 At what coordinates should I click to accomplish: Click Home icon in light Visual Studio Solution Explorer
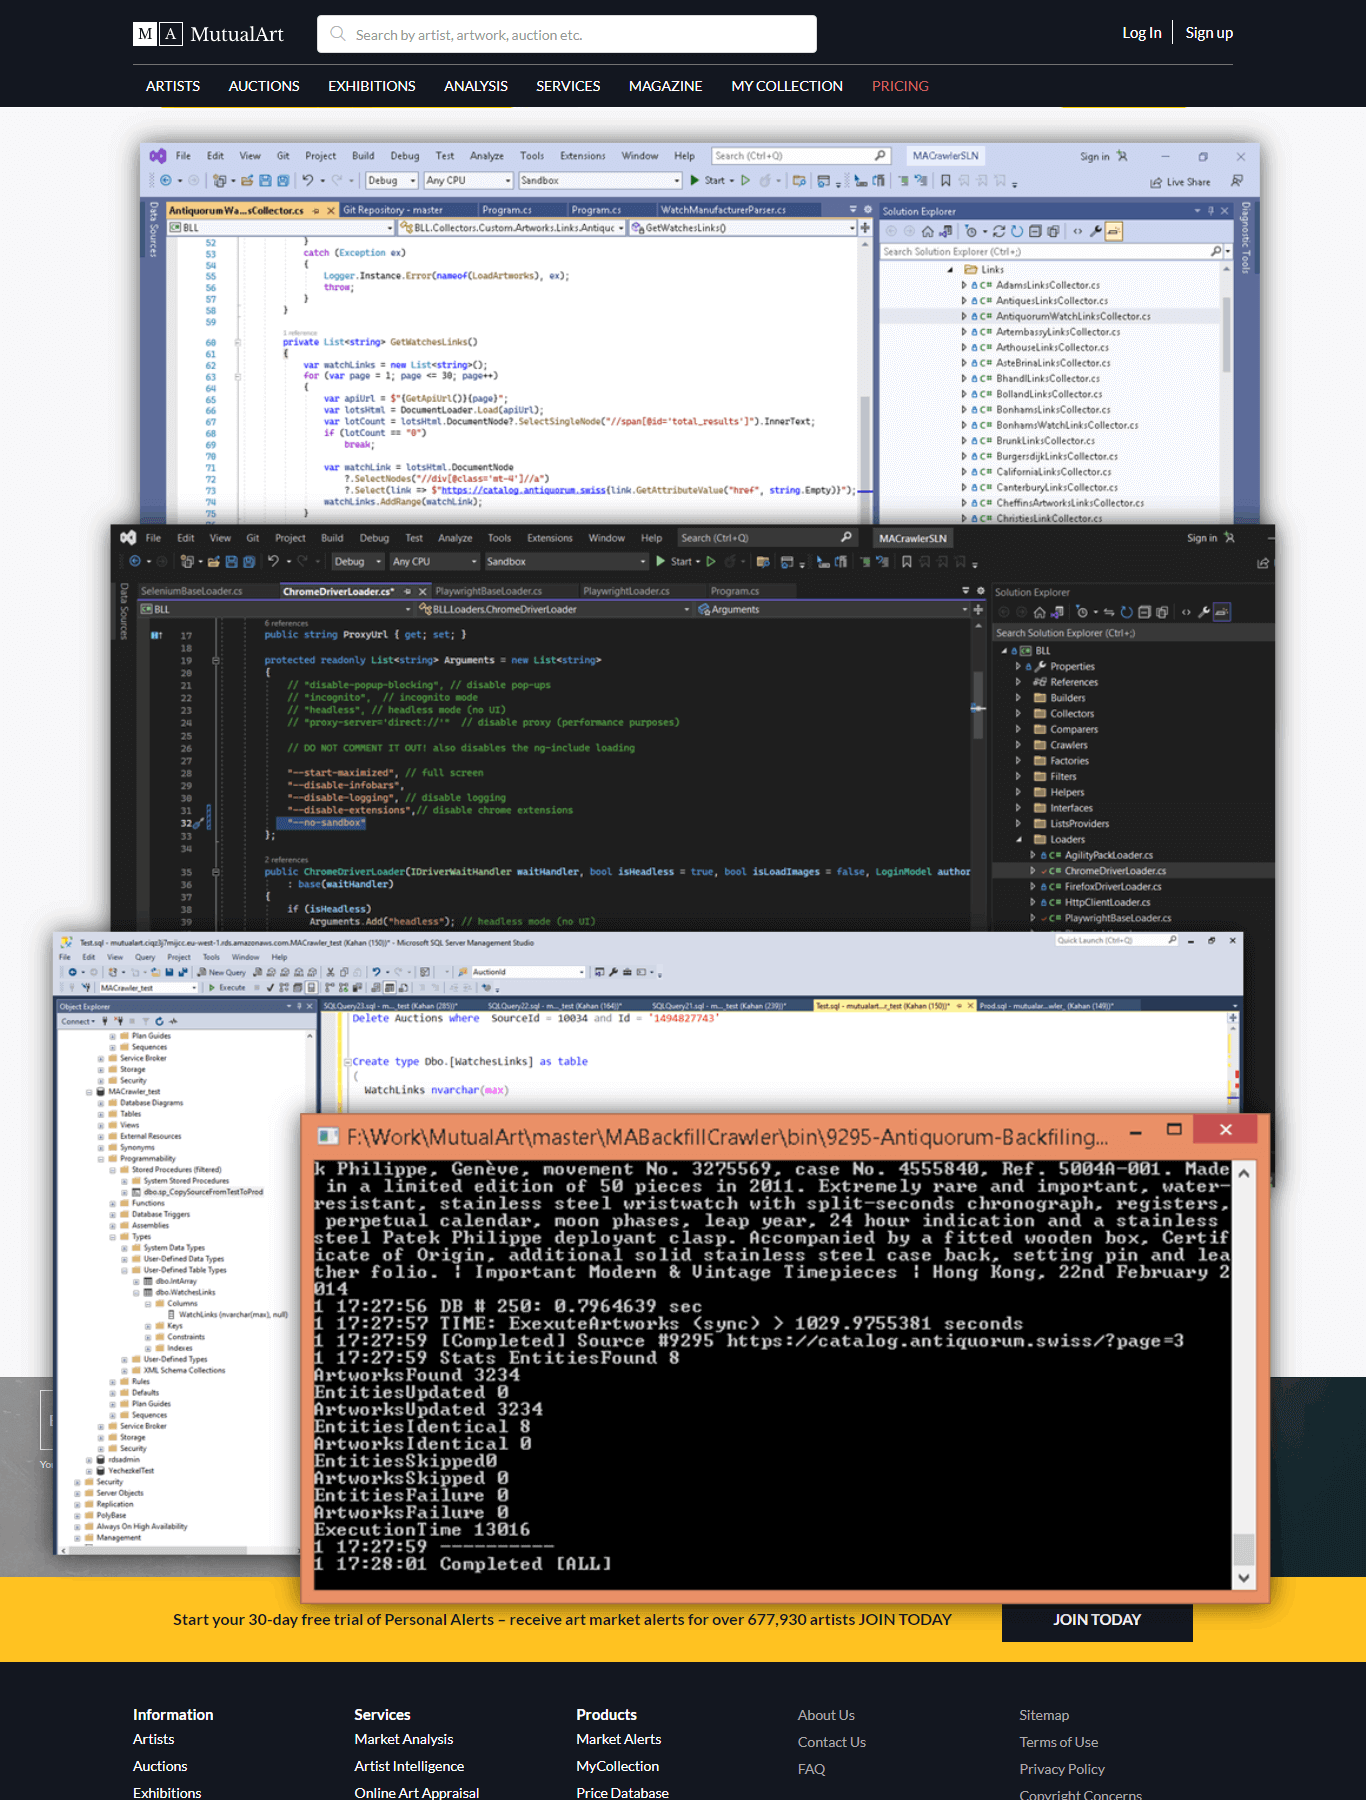(x=928, y=231)
